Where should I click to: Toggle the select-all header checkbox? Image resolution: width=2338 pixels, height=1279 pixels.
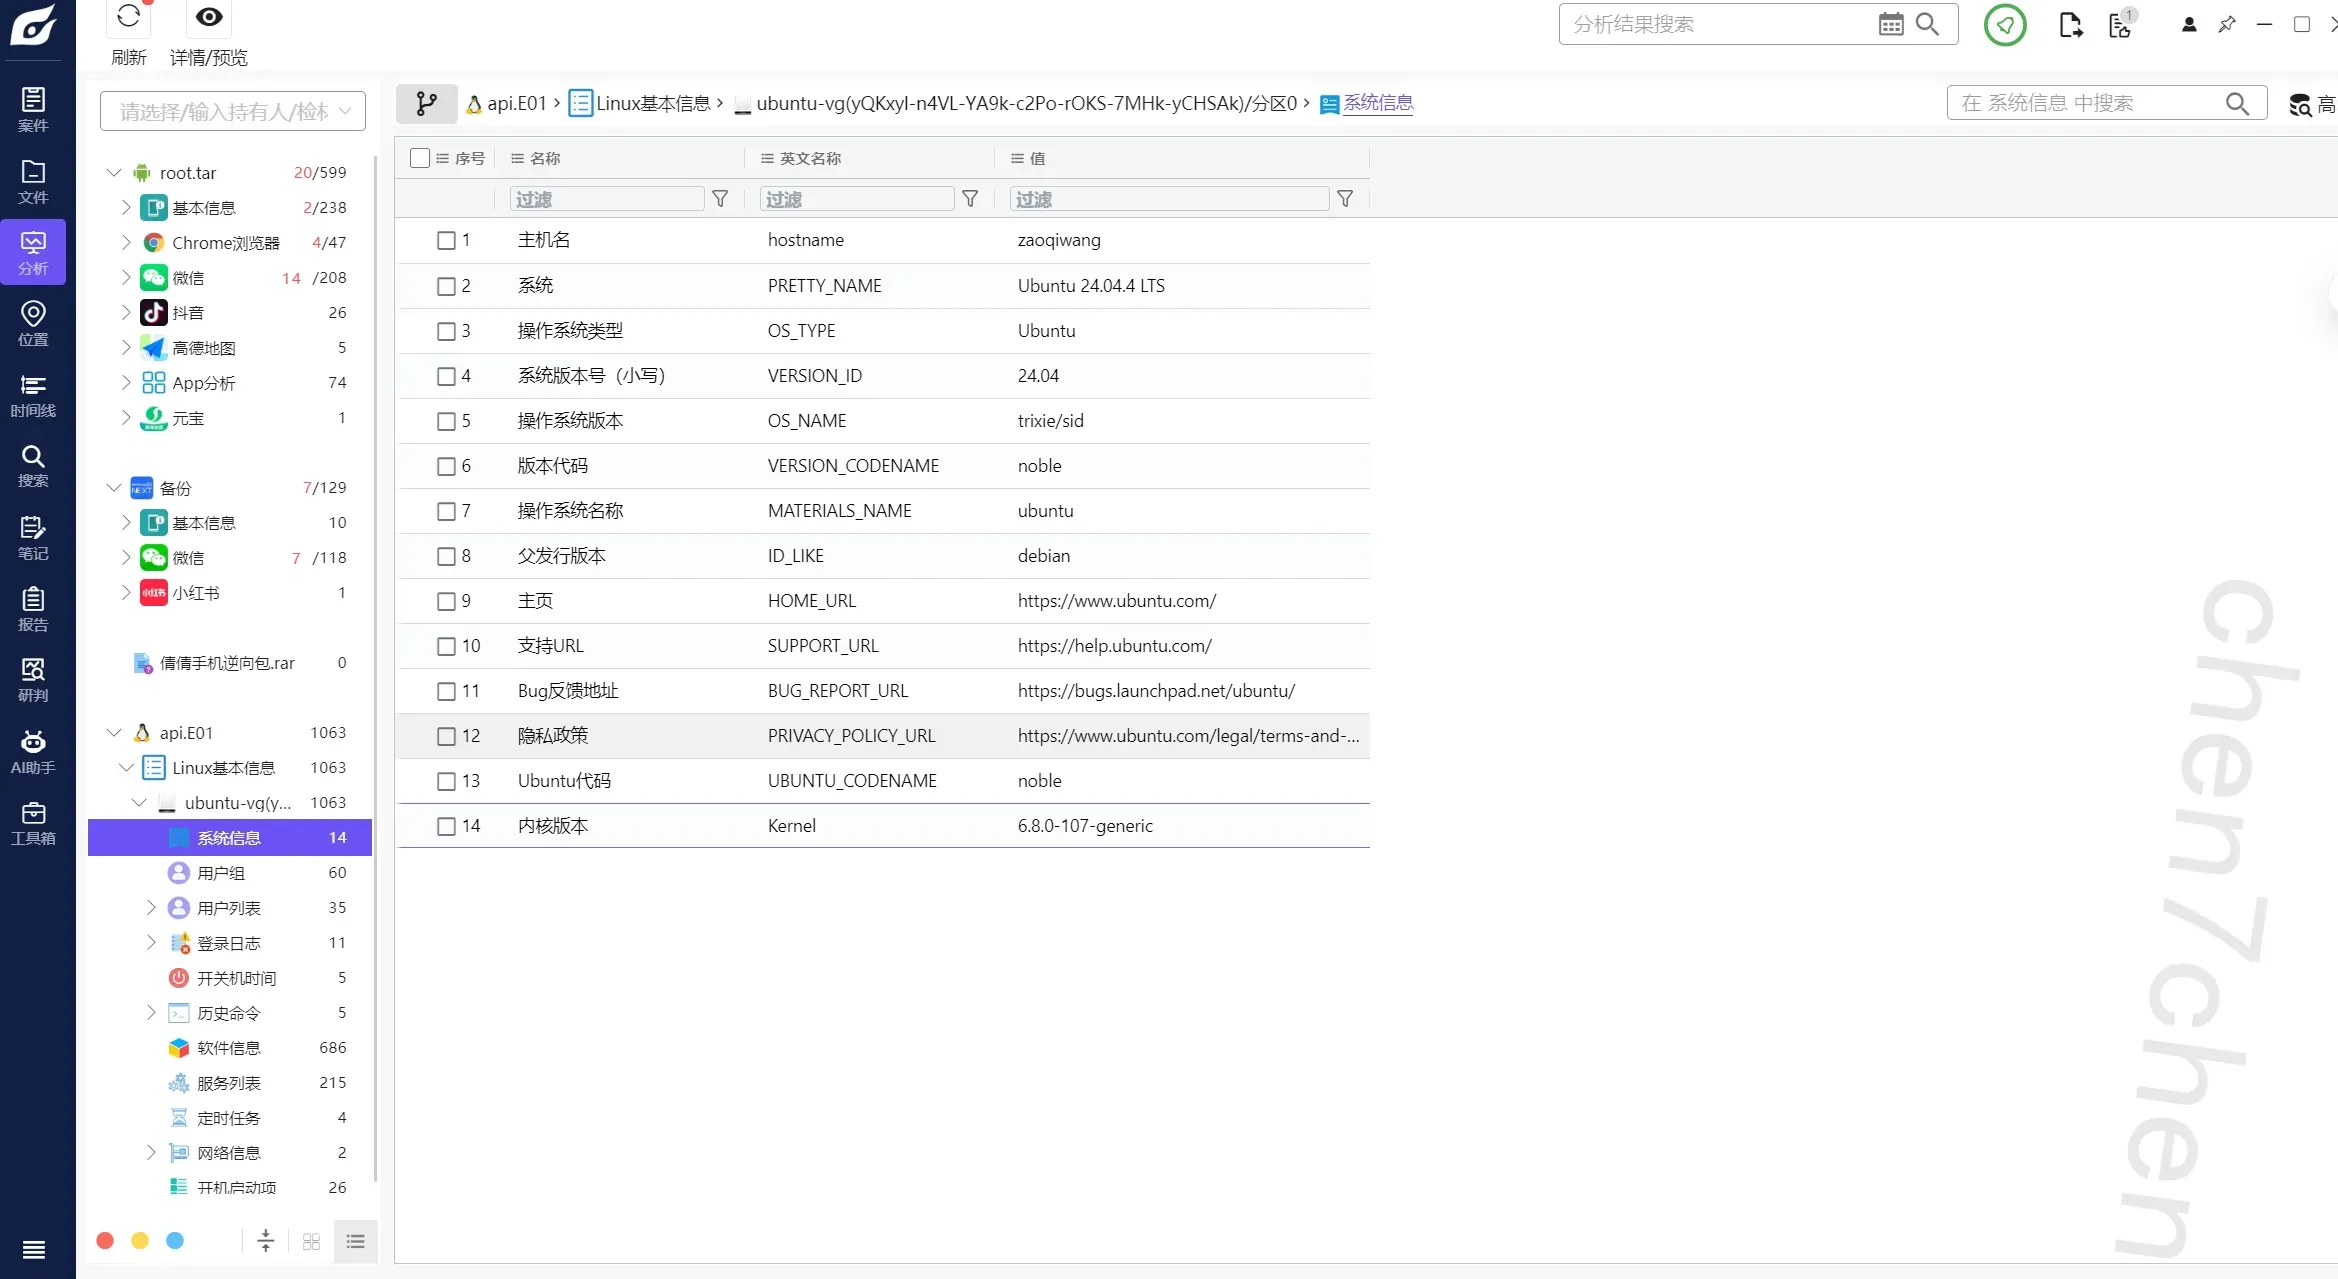[x=420, y=158]
